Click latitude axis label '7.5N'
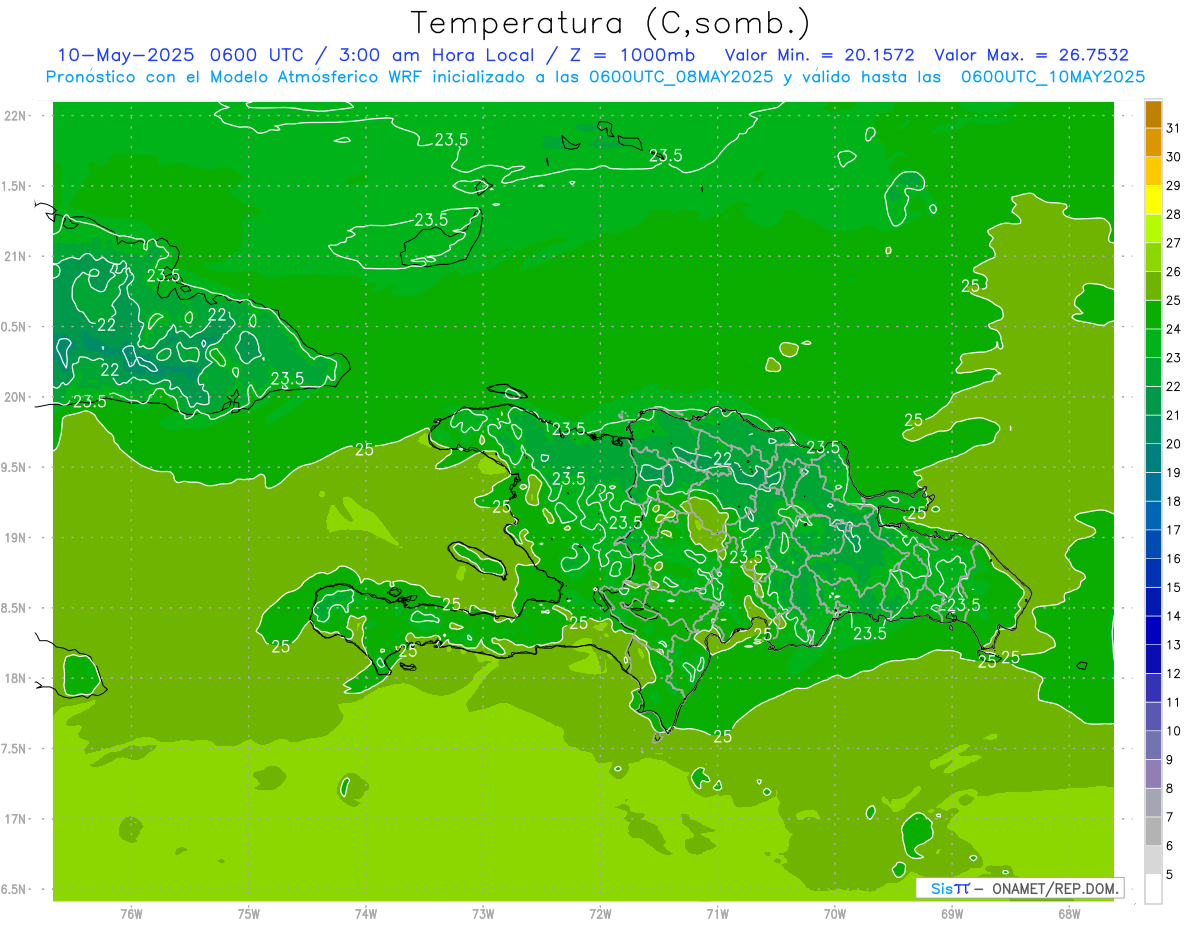This screenshot has height=927, width=1200. tap(14, 749)
